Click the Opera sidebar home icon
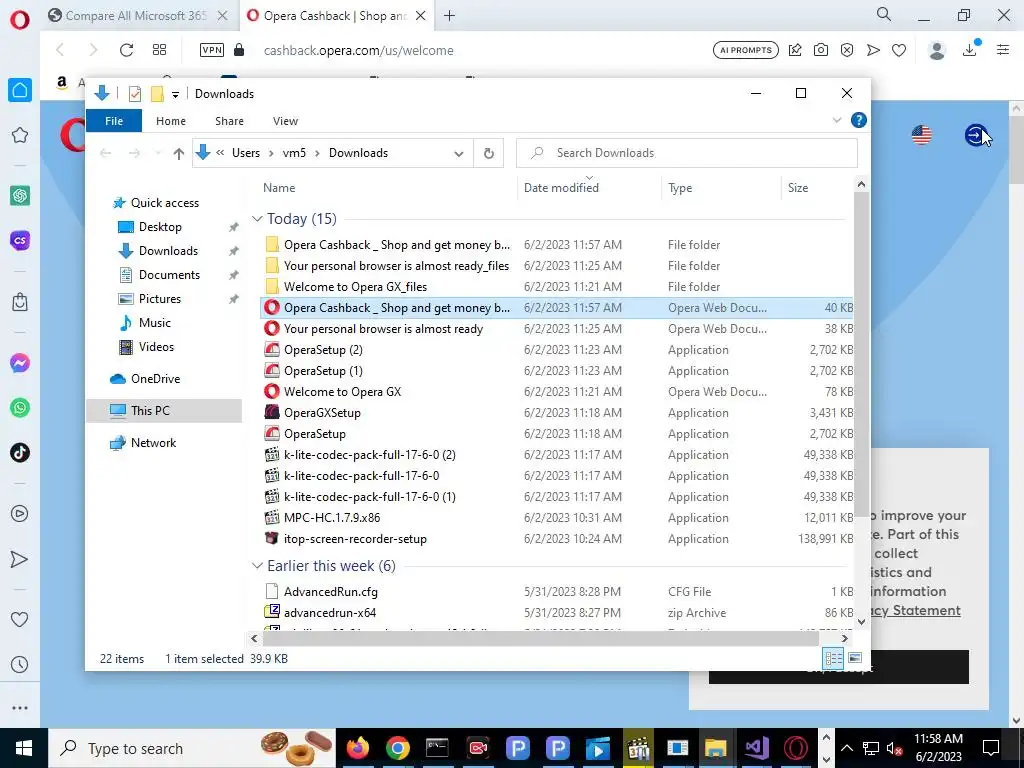The width and height of the screenshot is (1024, 768). 20,90
